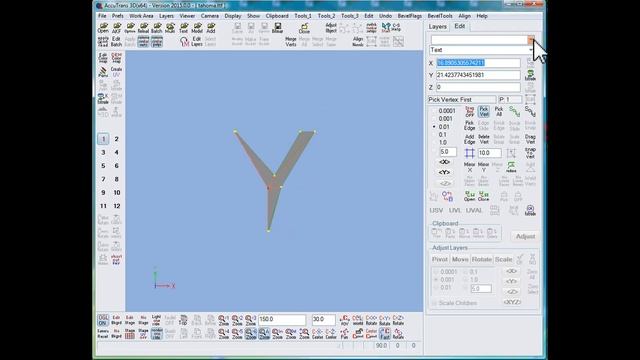Click the Pan camera icon
Image resolution: width=640 pixels, height=360 pixels.
pyautogui.click(x=344, y=334)
